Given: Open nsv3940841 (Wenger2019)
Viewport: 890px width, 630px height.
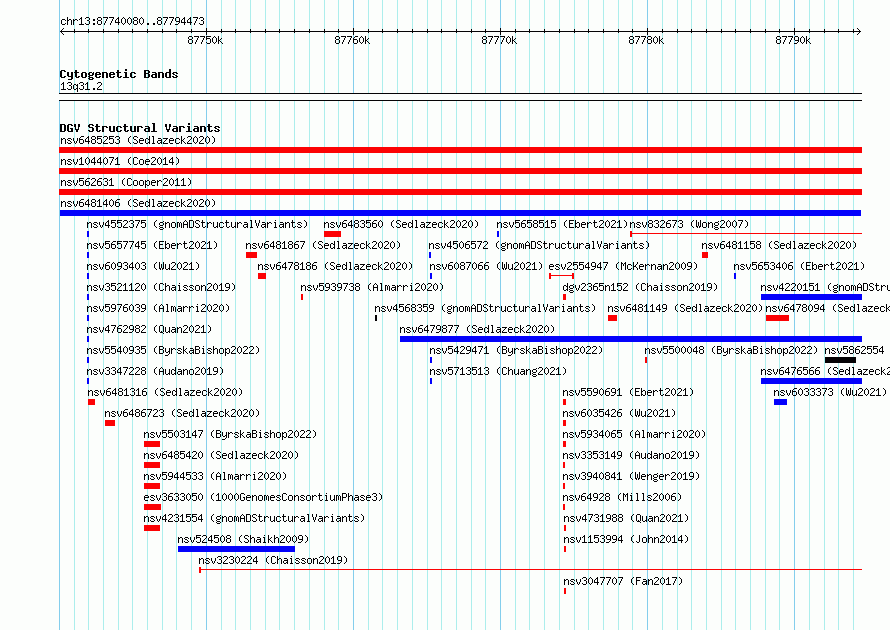Looking at the screenshot, I should tap(632, 476).
